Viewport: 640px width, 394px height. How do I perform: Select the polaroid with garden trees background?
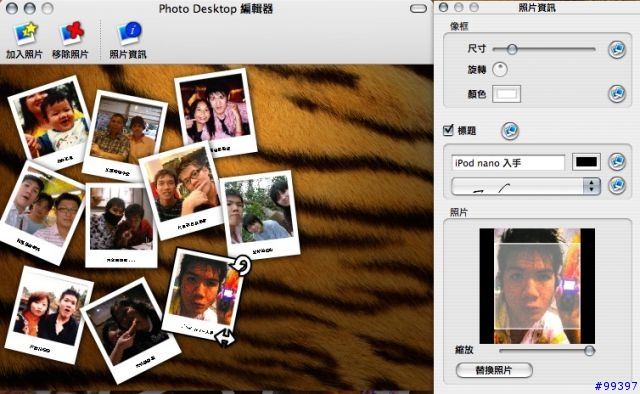pyautogui.click(x=260, y=214)
